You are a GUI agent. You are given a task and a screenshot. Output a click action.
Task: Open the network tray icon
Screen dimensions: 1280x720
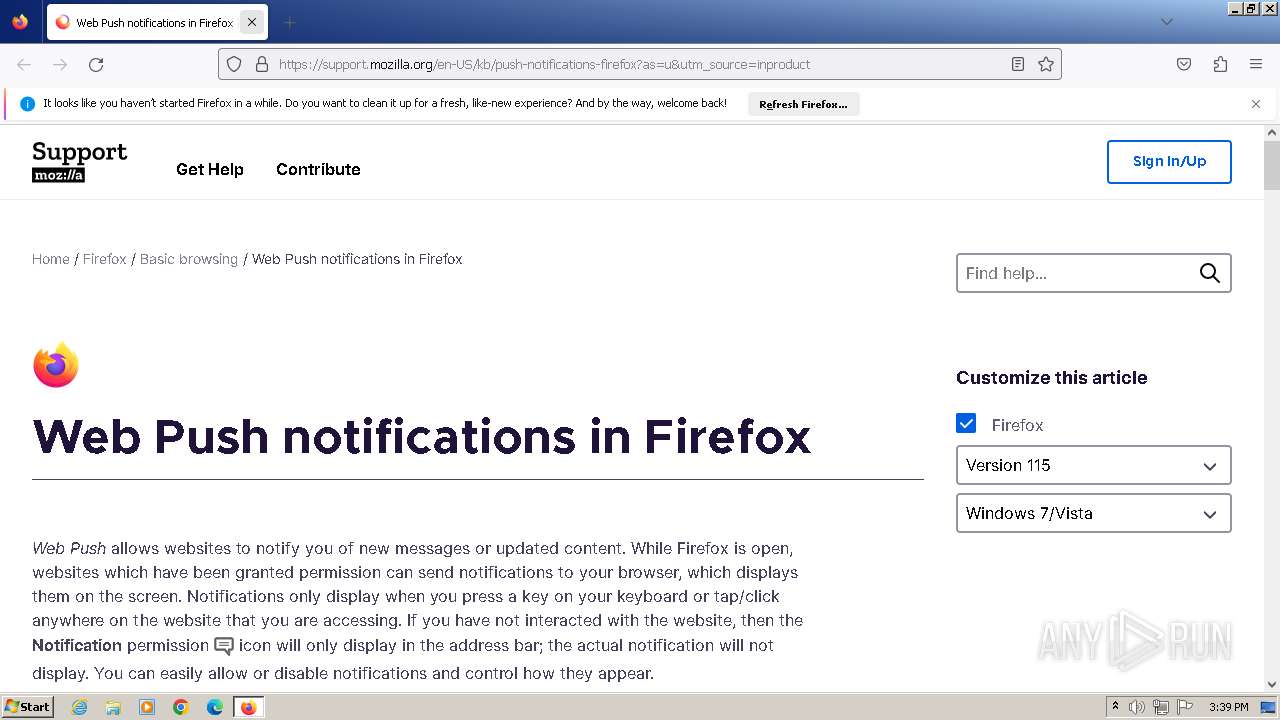1161,707
